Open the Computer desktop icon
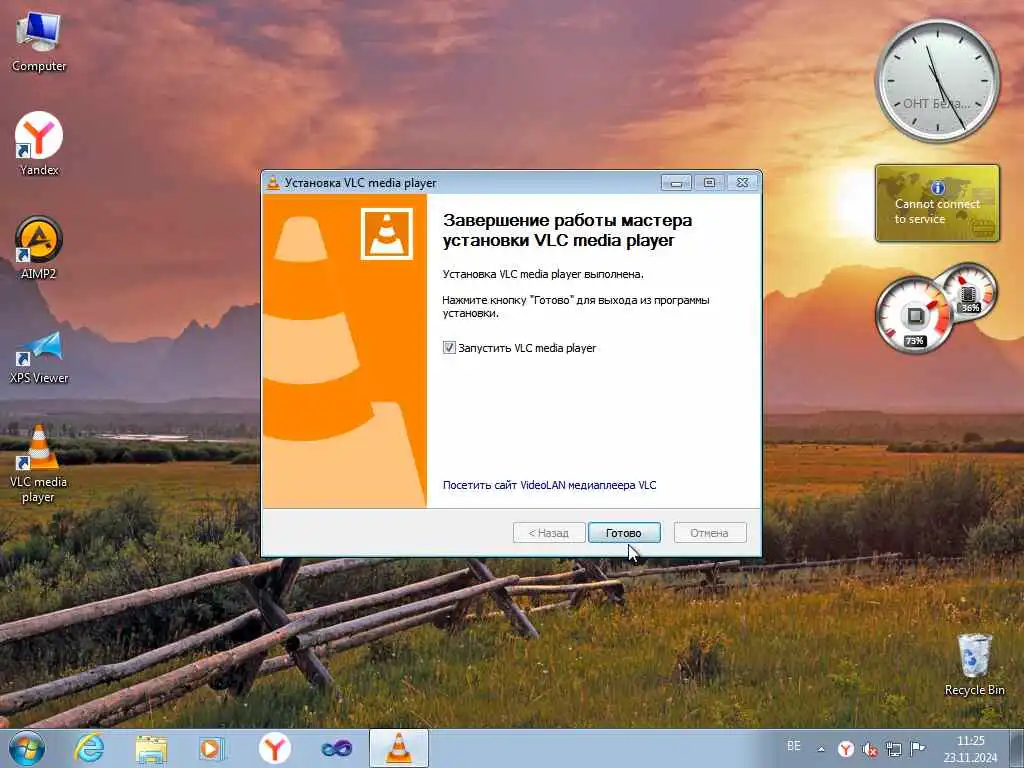 click(x=38, y=41)
